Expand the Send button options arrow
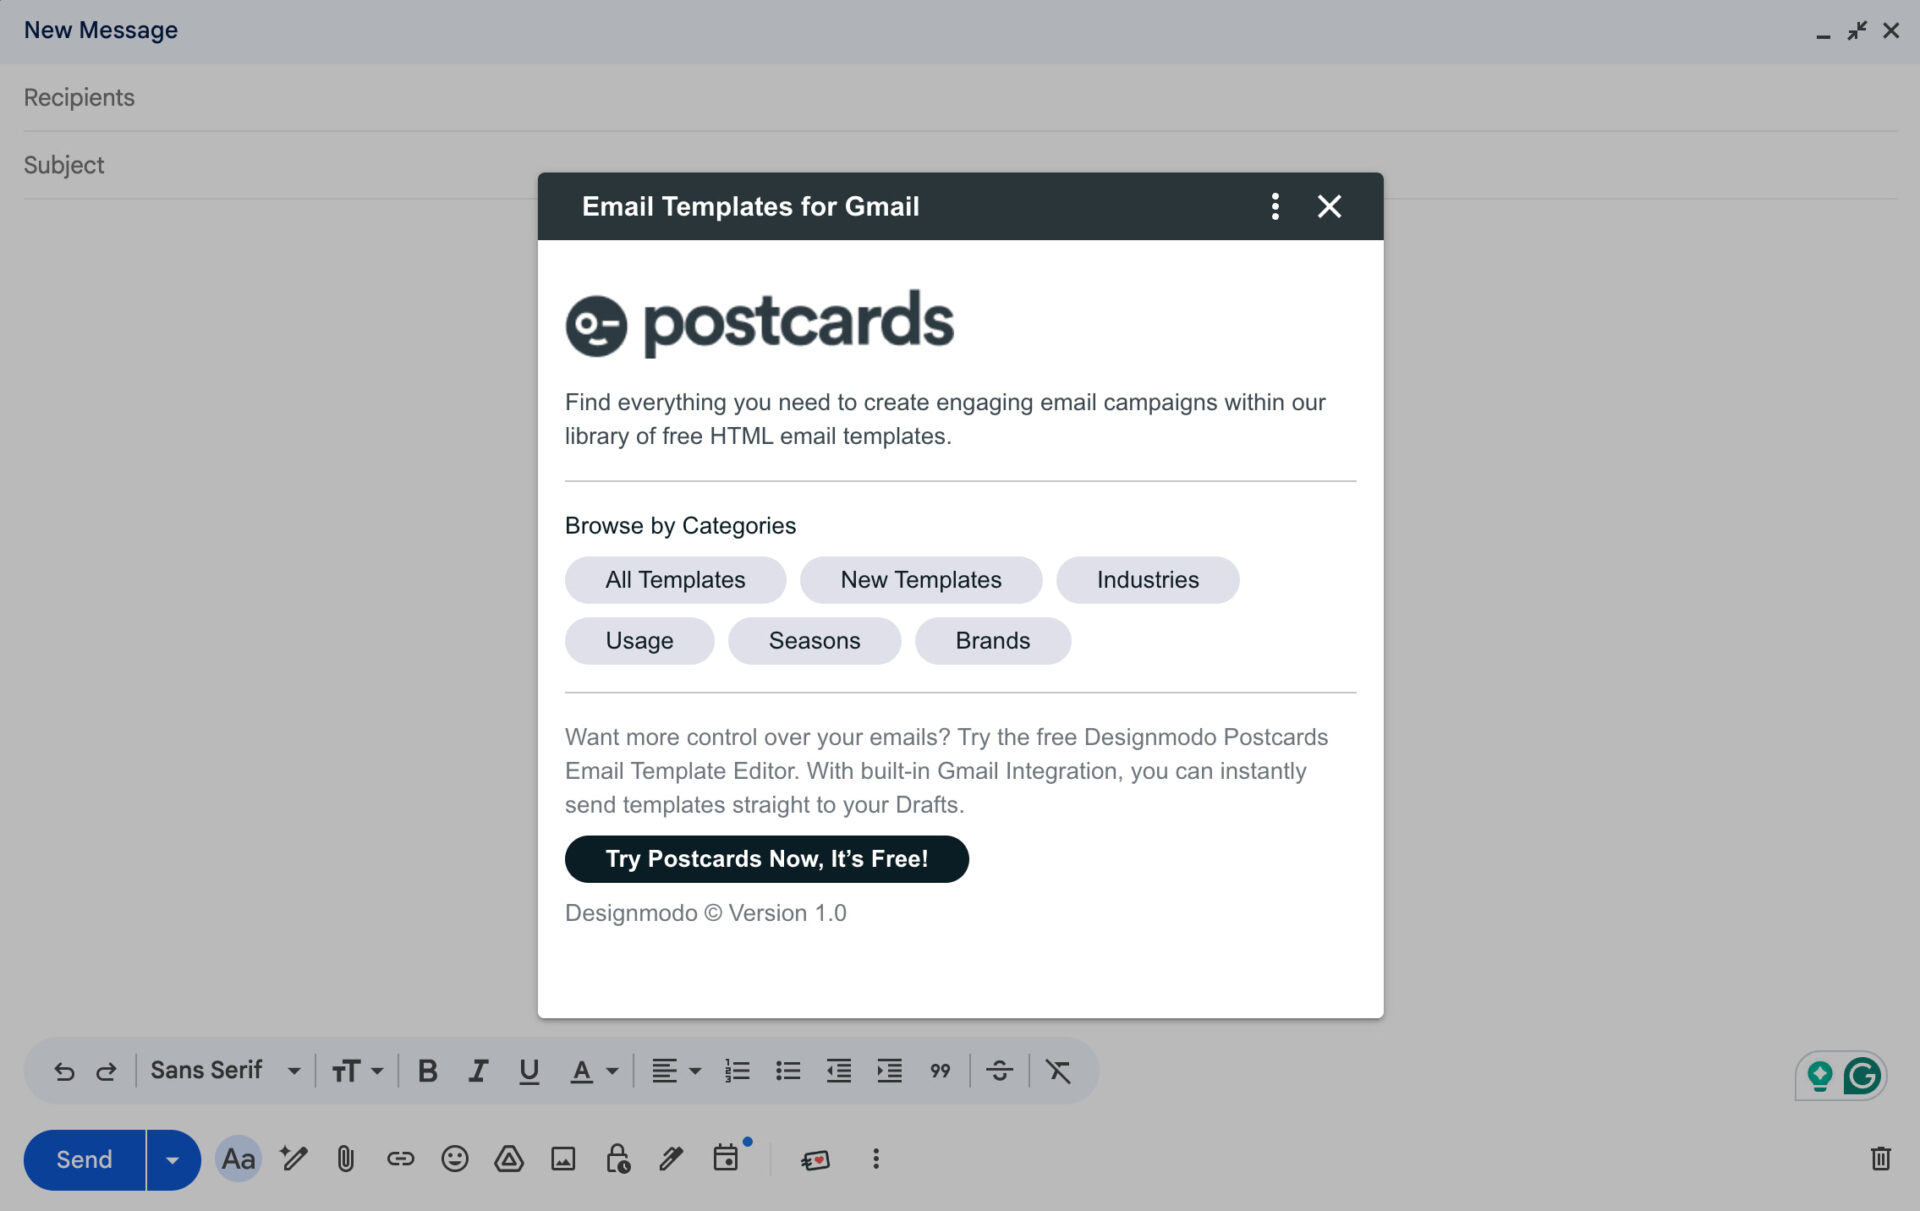Screen dimensions: 1920x1211 172,1159
